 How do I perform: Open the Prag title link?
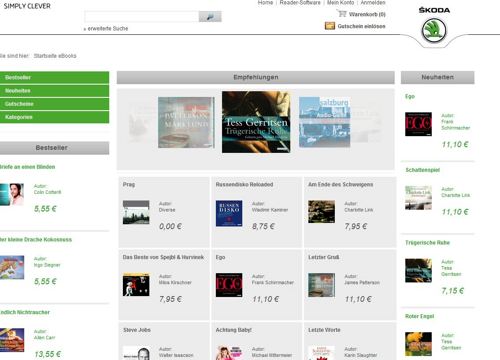point(129,184)
